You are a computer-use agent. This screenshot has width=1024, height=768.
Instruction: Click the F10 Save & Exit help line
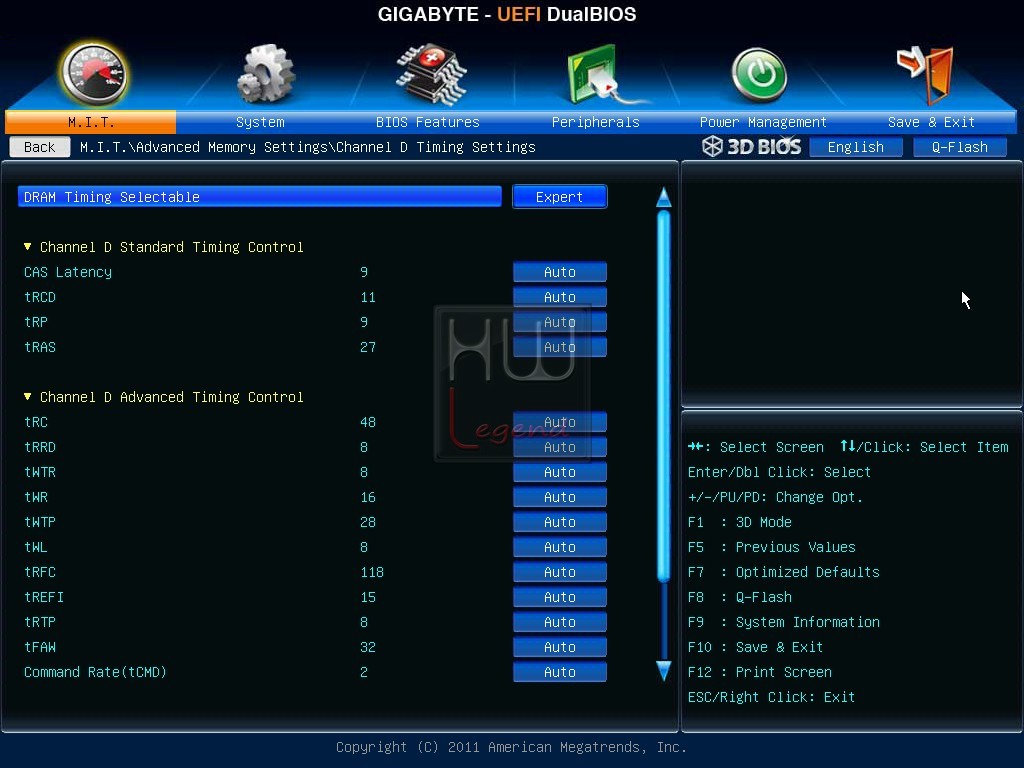[756, 647]
